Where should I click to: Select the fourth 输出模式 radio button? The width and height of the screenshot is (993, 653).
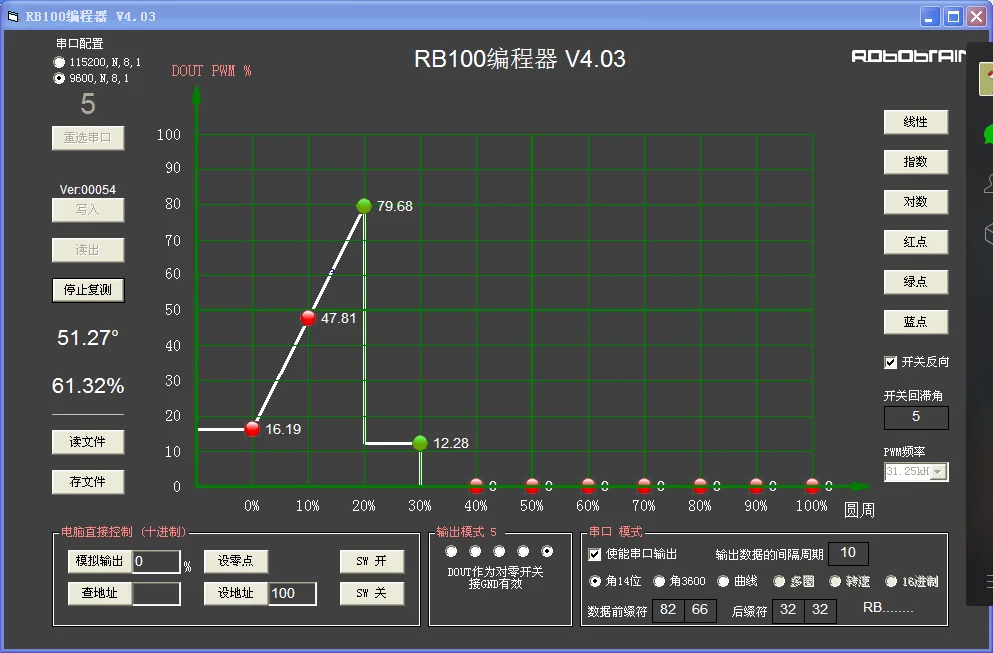pos(523,552)
